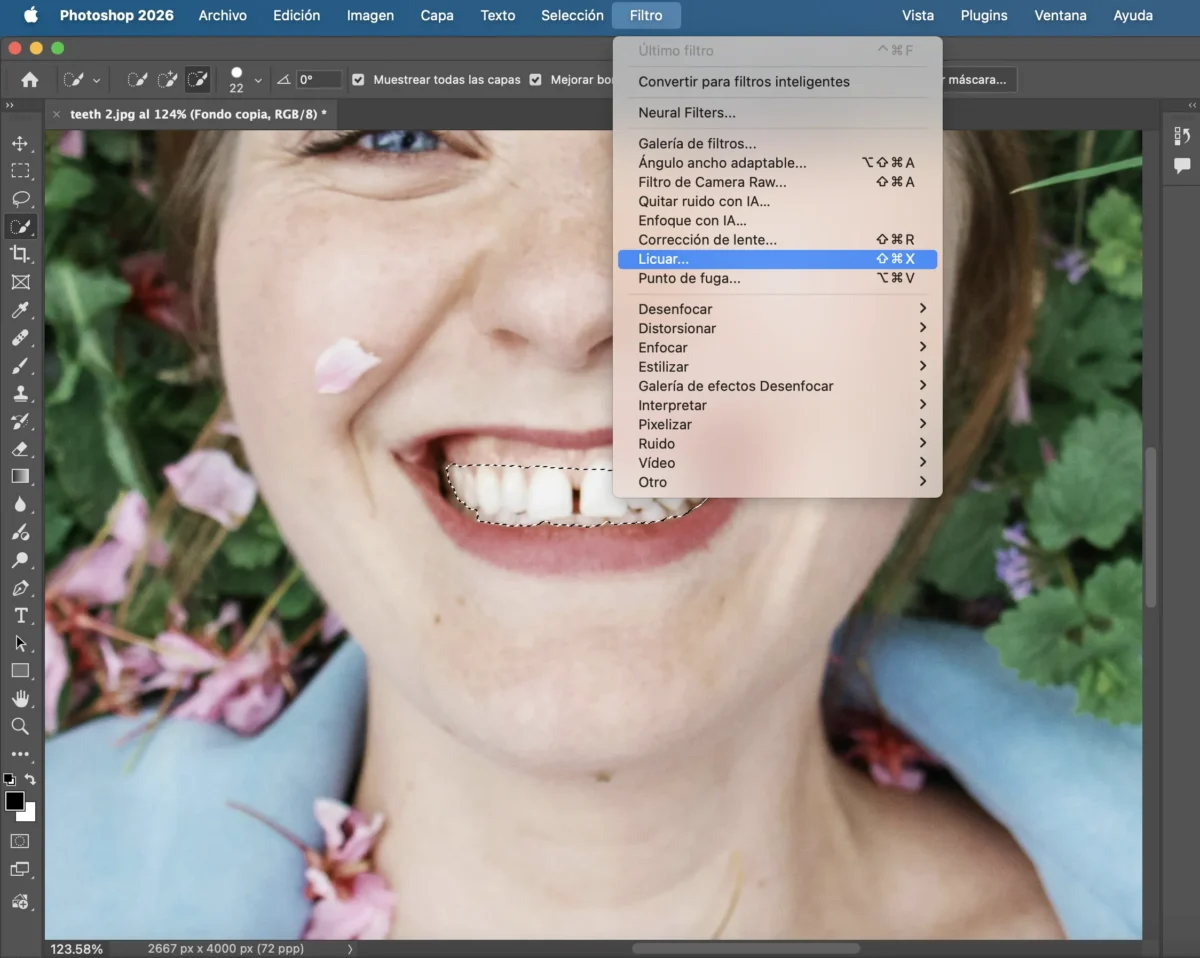Select the Zoom tool
The height and width of the screenshot is (958, 1200).
(20, 726)
